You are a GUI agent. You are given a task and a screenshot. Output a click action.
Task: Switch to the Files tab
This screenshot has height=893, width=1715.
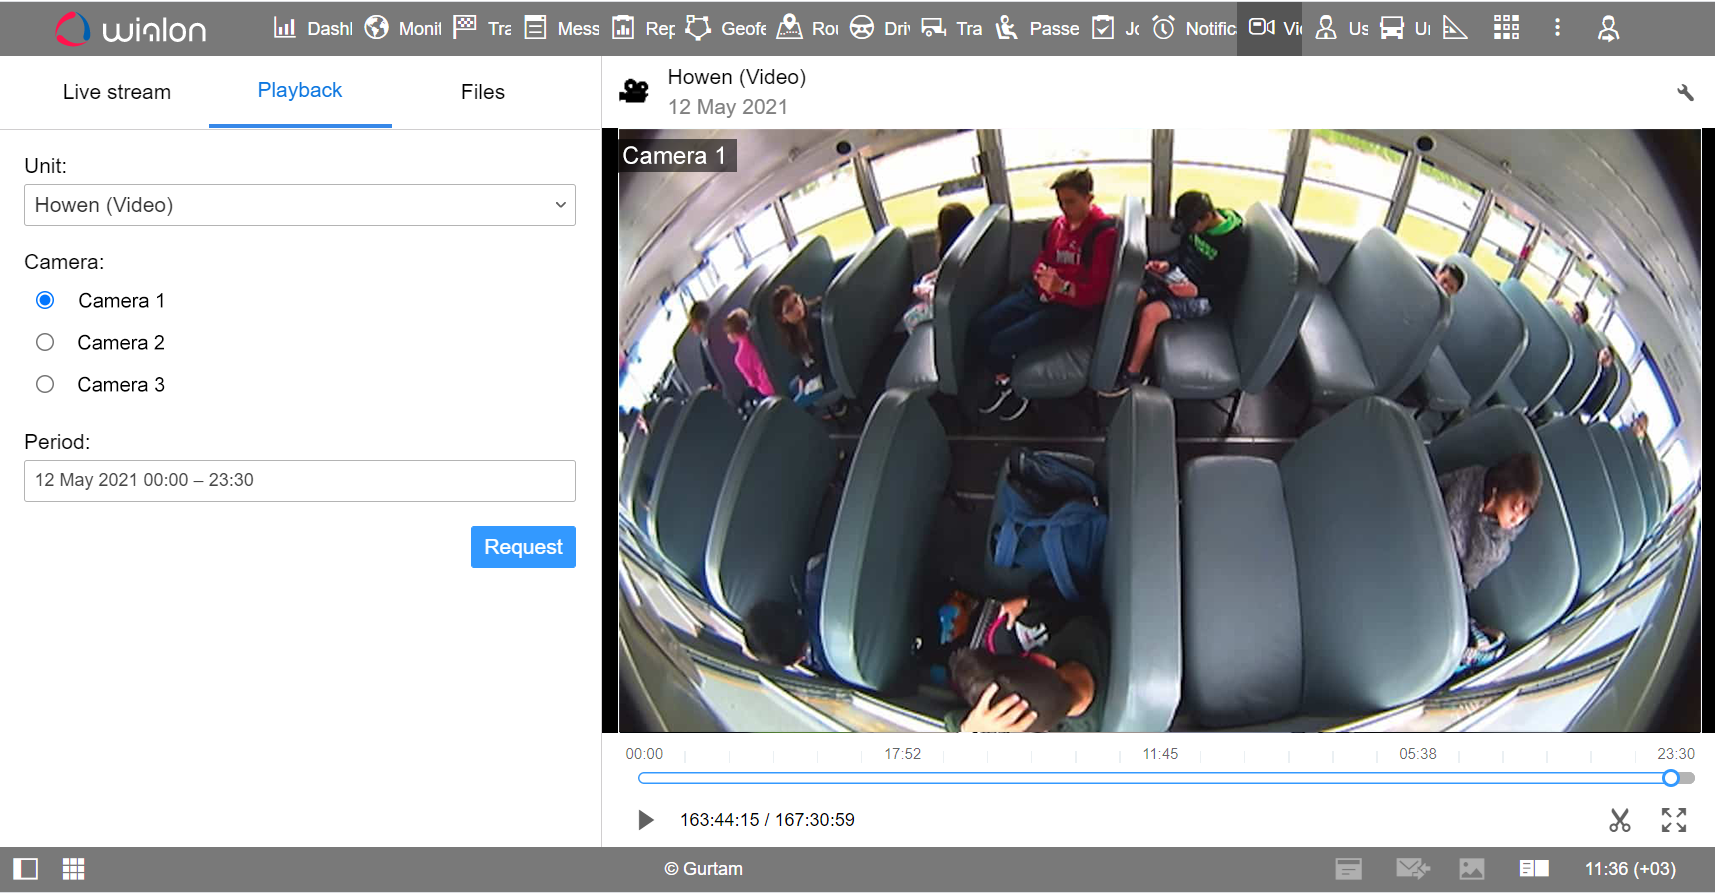tap(482, 92)
